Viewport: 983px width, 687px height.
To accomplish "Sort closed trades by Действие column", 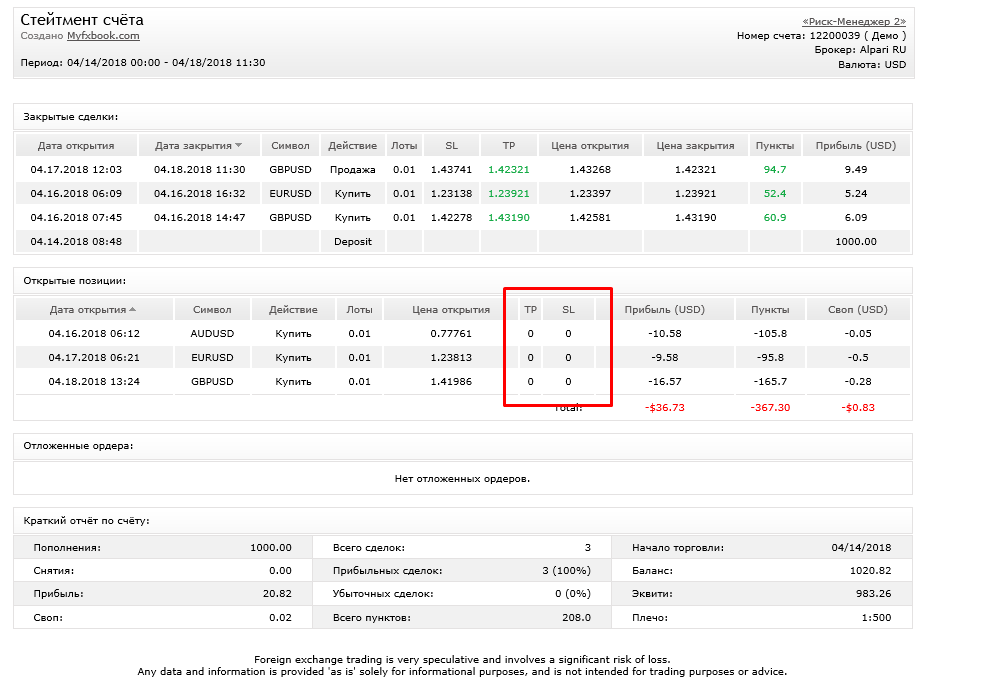I will point(352,145).
